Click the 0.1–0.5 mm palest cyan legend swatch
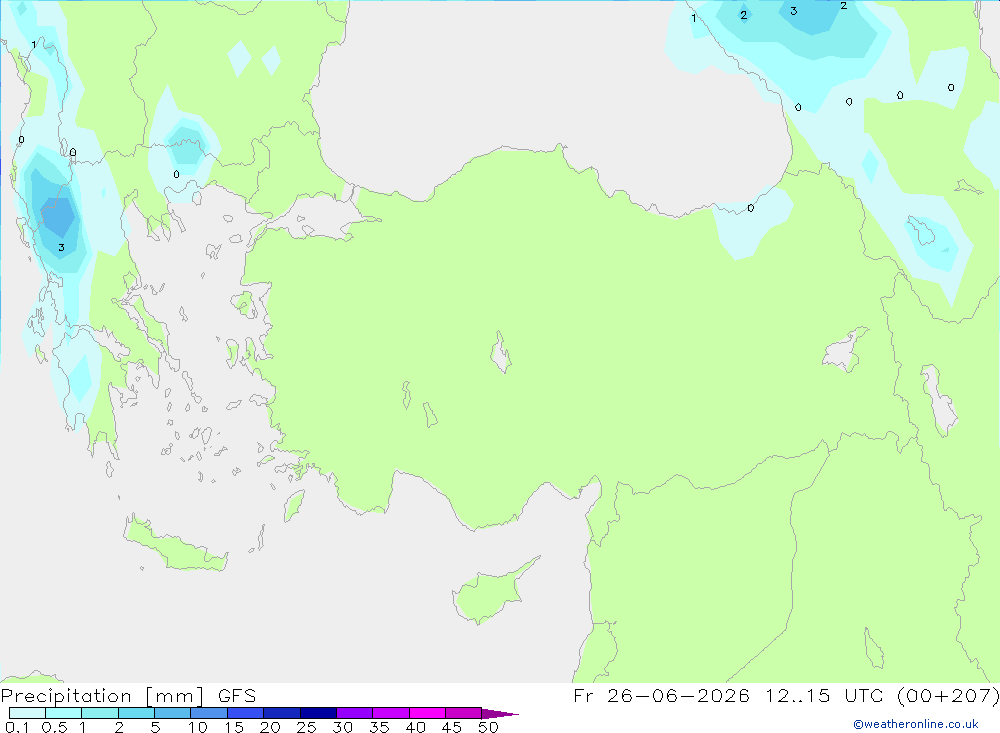1000x733 pixels. pos(27,713)
